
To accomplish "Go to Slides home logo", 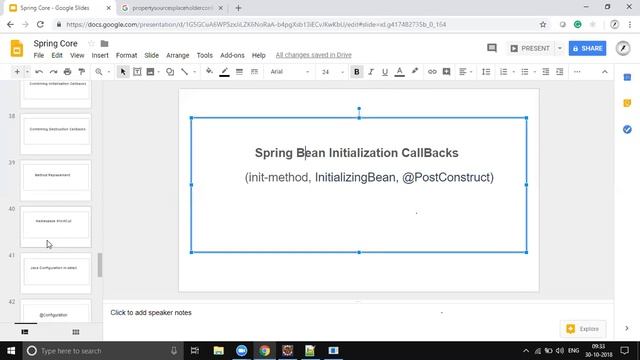I will click(x=17, y=48).
